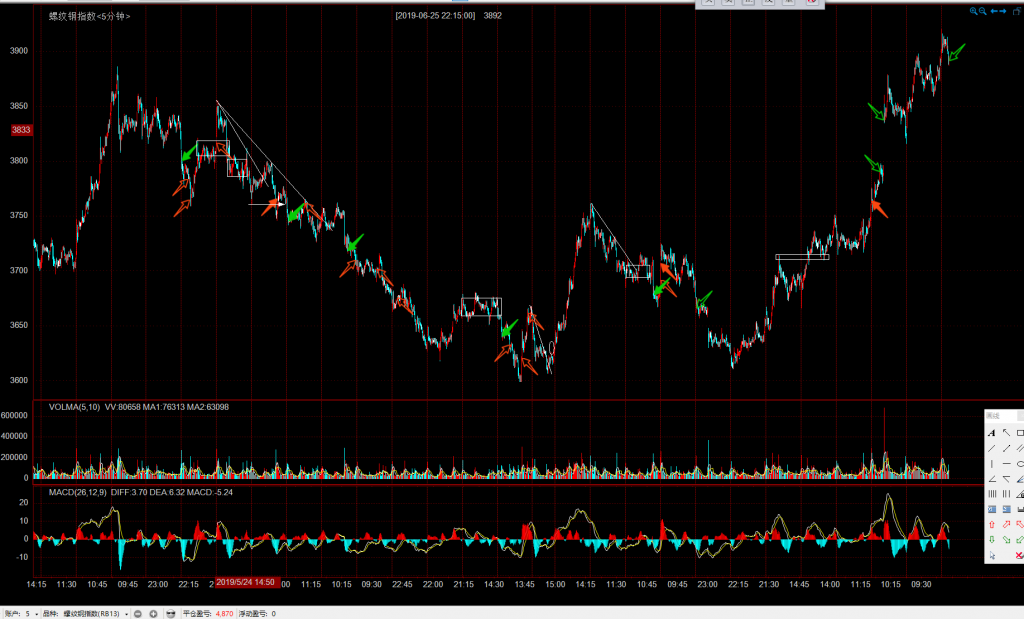Click the red X delete drawing tool
This screenshot has height=619, width=1024.
(x=1019, y=555)
